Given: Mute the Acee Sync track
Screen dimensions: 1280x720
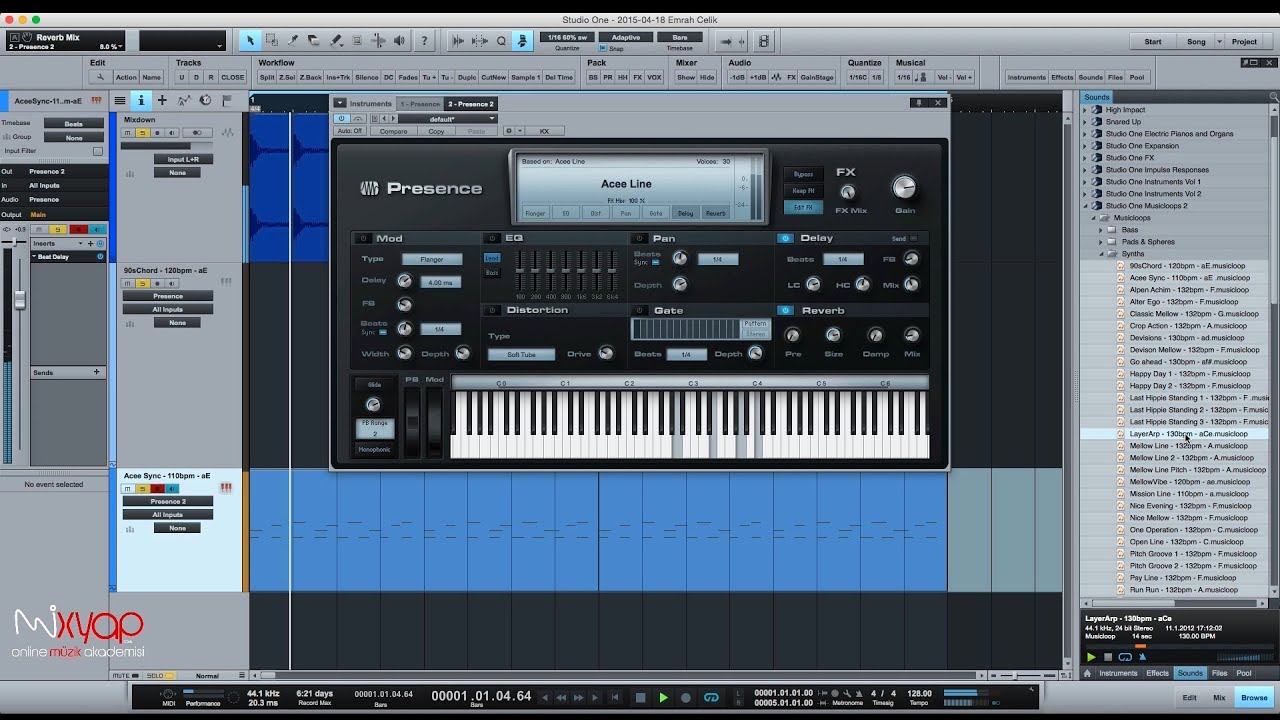Looking at the screenshot, I should 128,488.
